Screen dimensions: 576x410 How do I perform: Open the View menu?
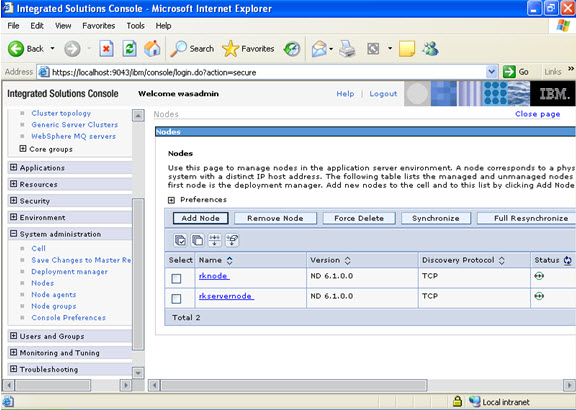click(63, 26)
